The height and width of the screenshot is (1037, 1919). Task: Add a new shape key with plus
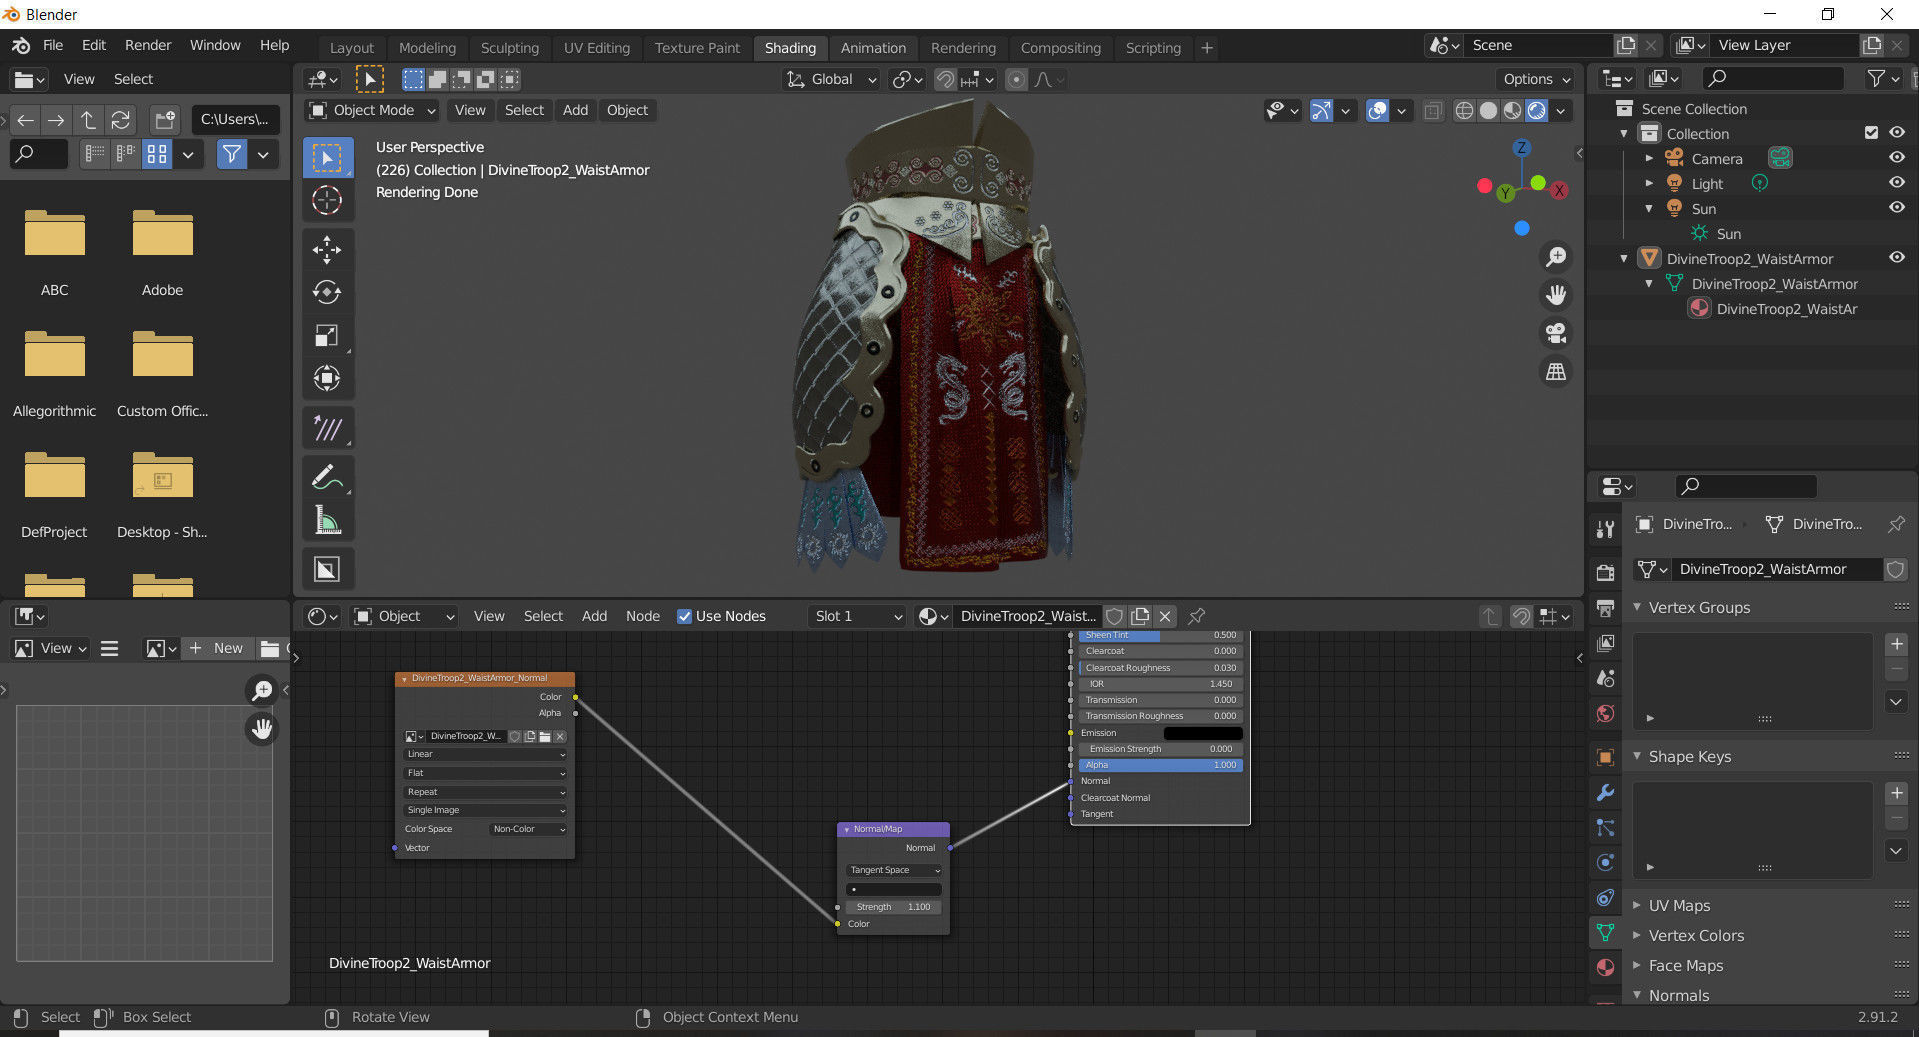click(x=1896, y=793)
